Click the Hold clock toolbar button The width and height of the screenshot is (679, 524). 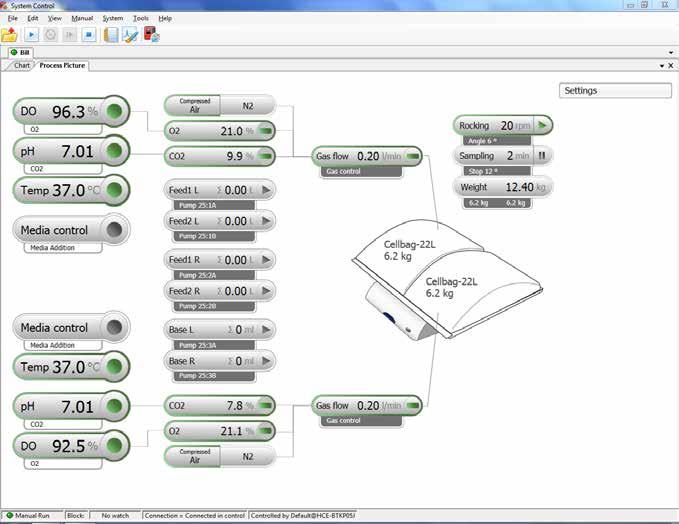click(x=50, y=35)
